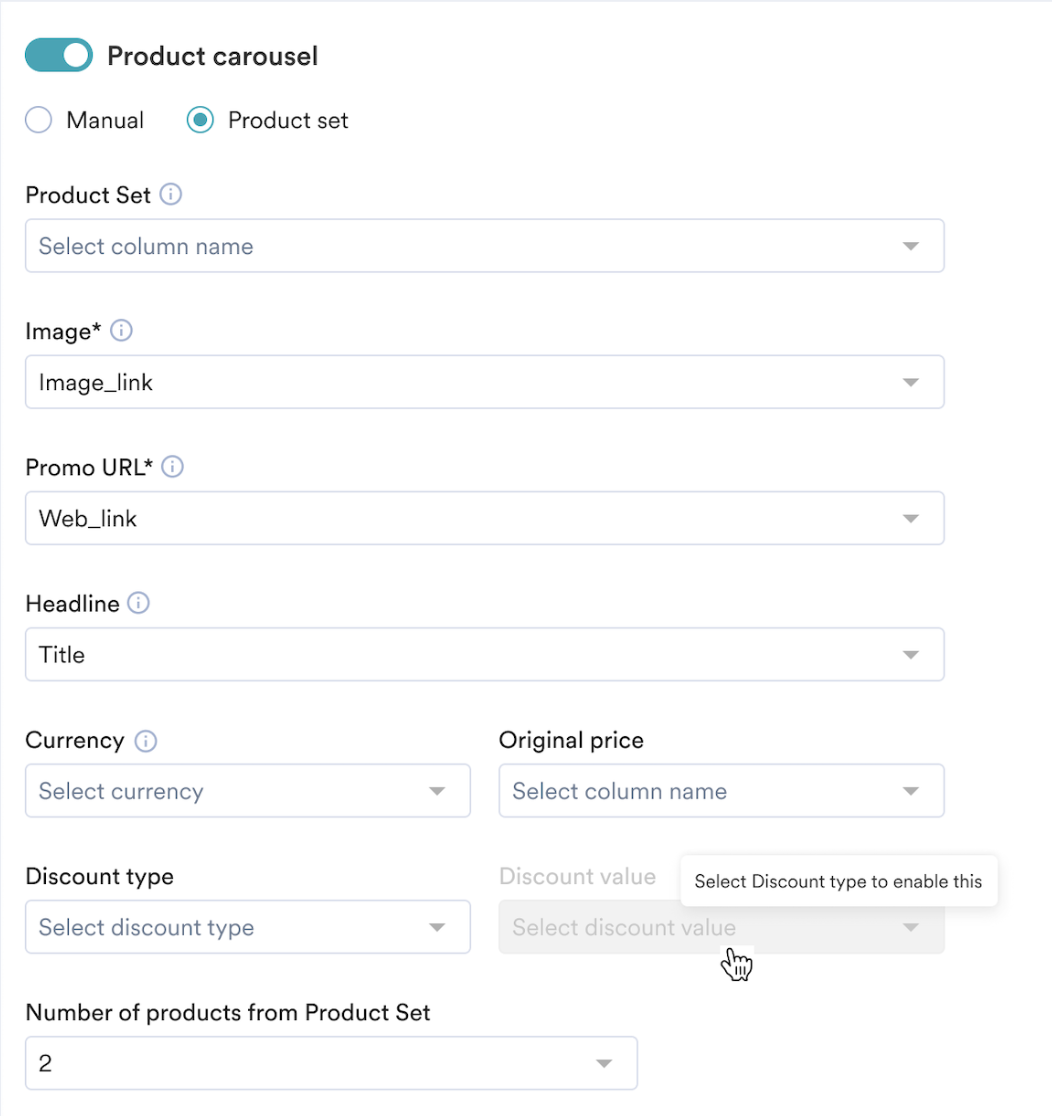Click the chevron arrow on the Currency field
Screen dimensions: 1052x1116
(436, 790)
